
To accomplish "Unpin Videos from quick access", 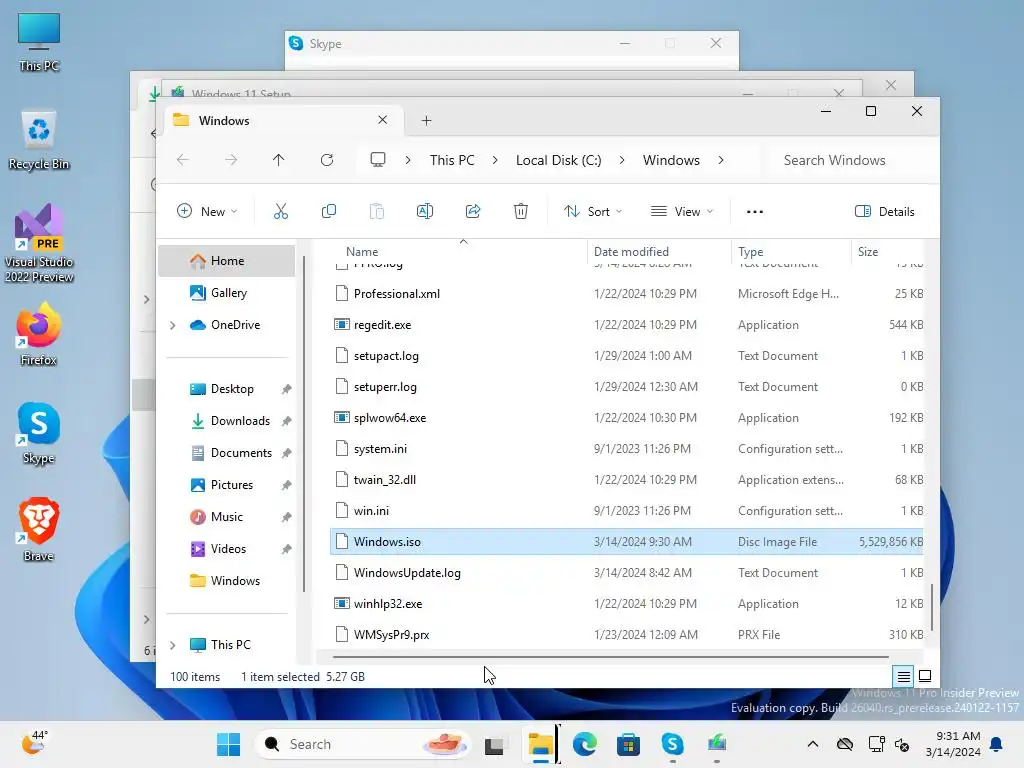I will coord(286,549).
